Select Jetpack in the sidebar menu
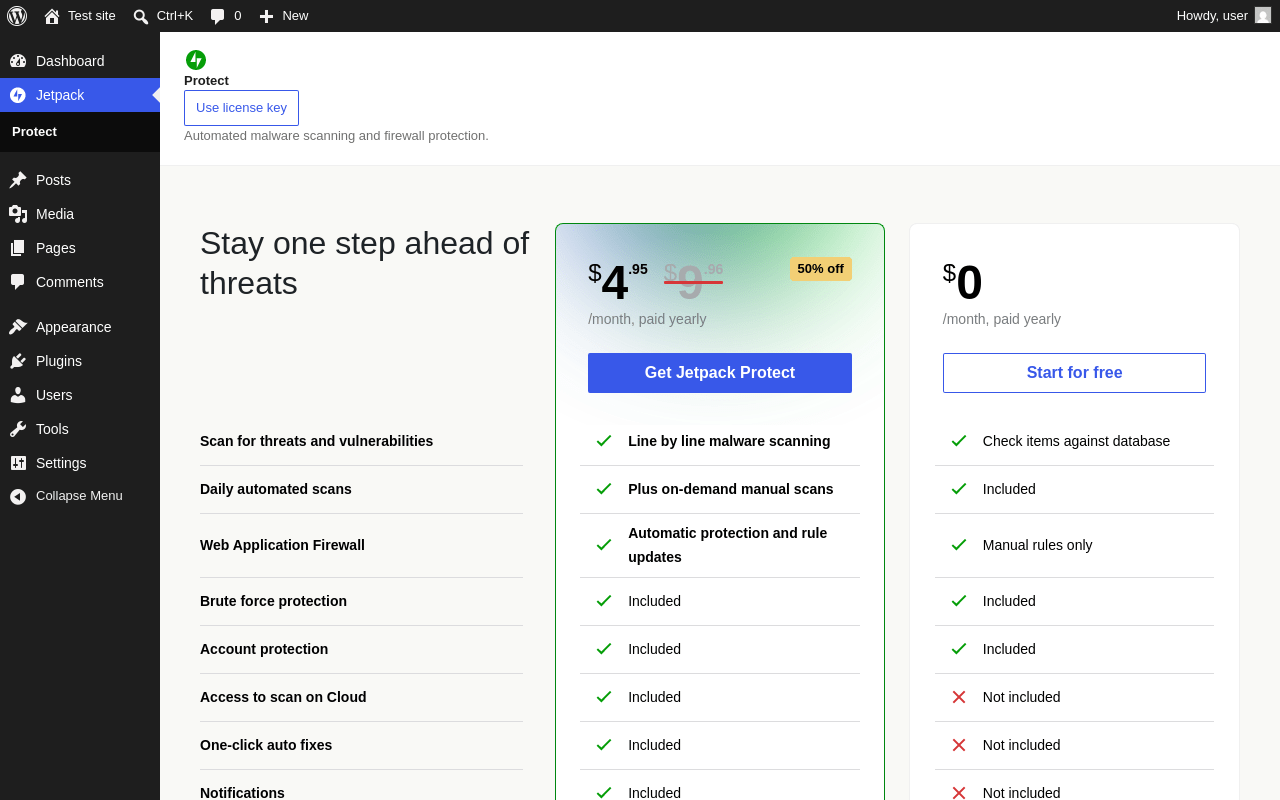 pyautogui.click(x=80, y=95)
